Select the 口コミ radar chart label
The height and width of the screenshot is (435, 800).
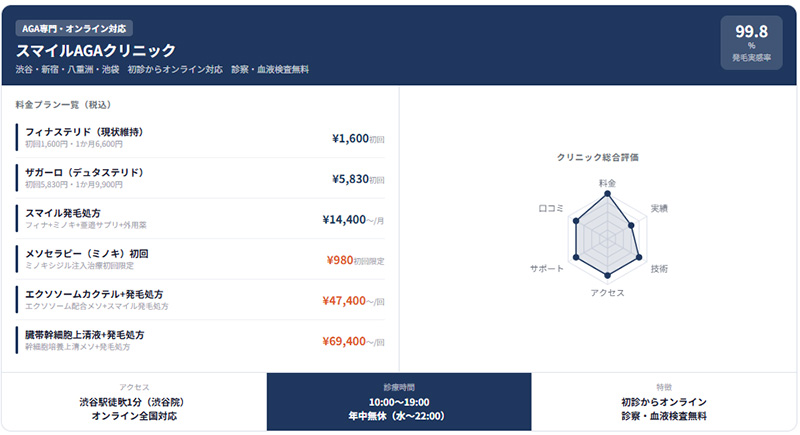click(552, 208)
